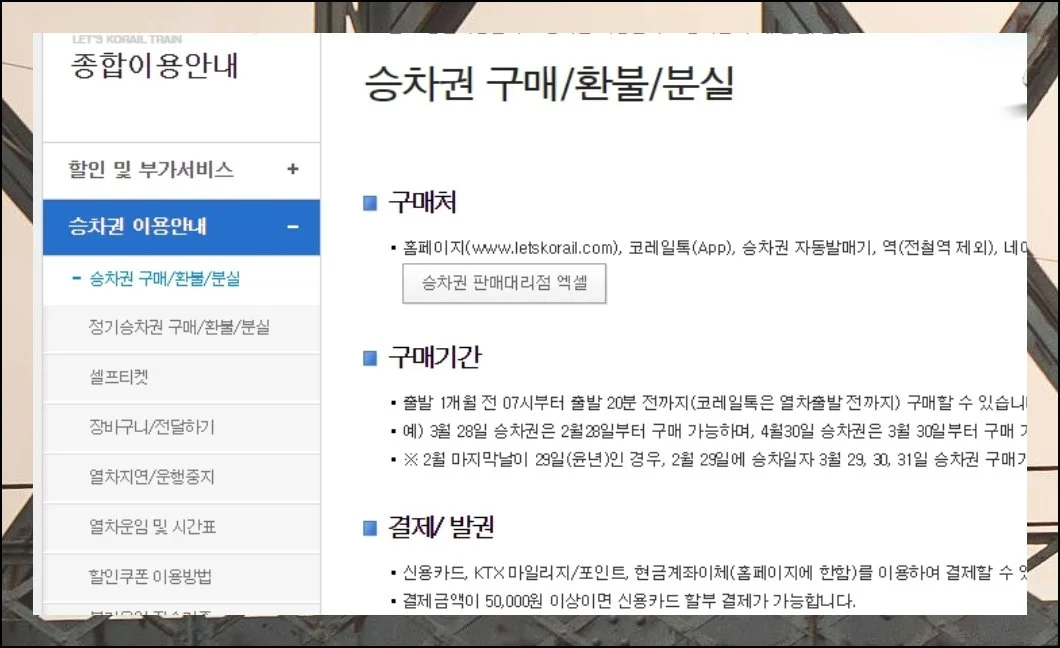Click the blue square icon beside 구매처
Image resolution: width=1060 pixels, height=648 pixels.
(370, 204)
